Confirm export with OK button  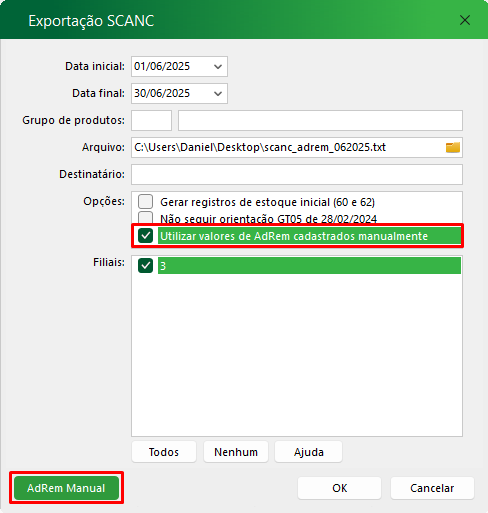(339, 488)
